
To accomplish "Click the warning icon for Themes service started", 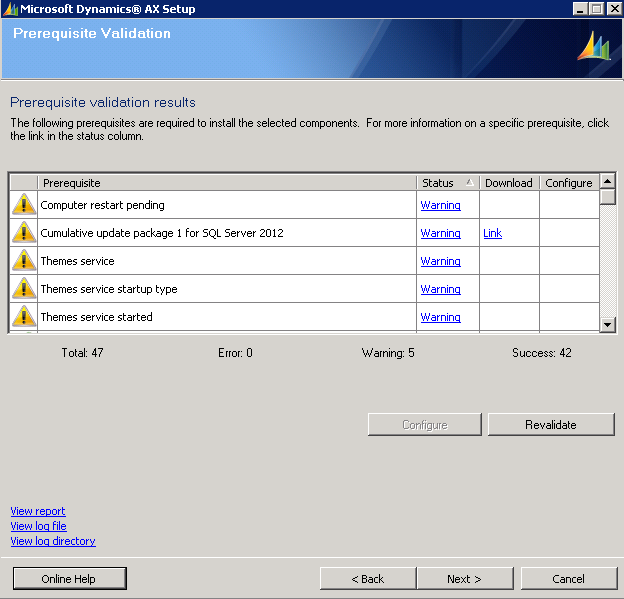I will point(24,316).
